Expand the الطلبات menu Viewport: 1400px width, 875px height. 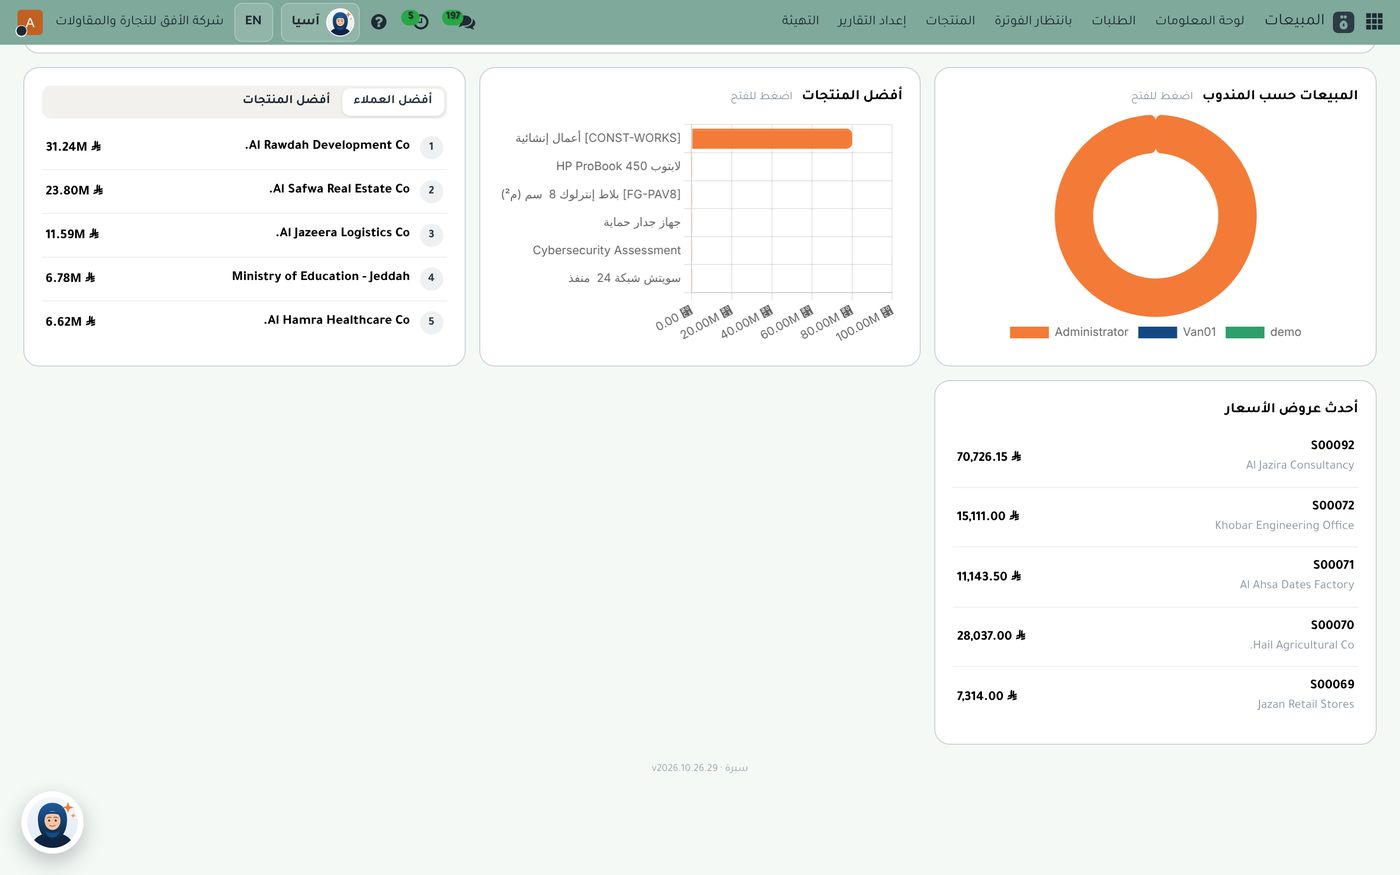point(1113,21)
